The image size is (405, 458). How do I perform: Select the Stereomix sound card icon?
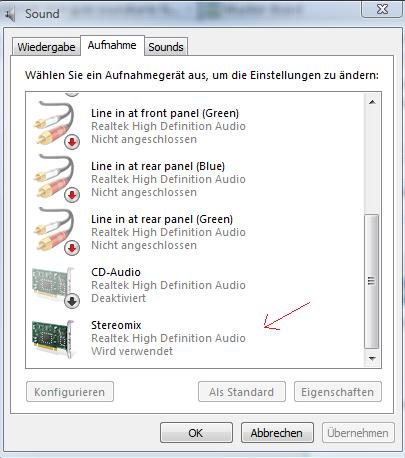[53, 339]
